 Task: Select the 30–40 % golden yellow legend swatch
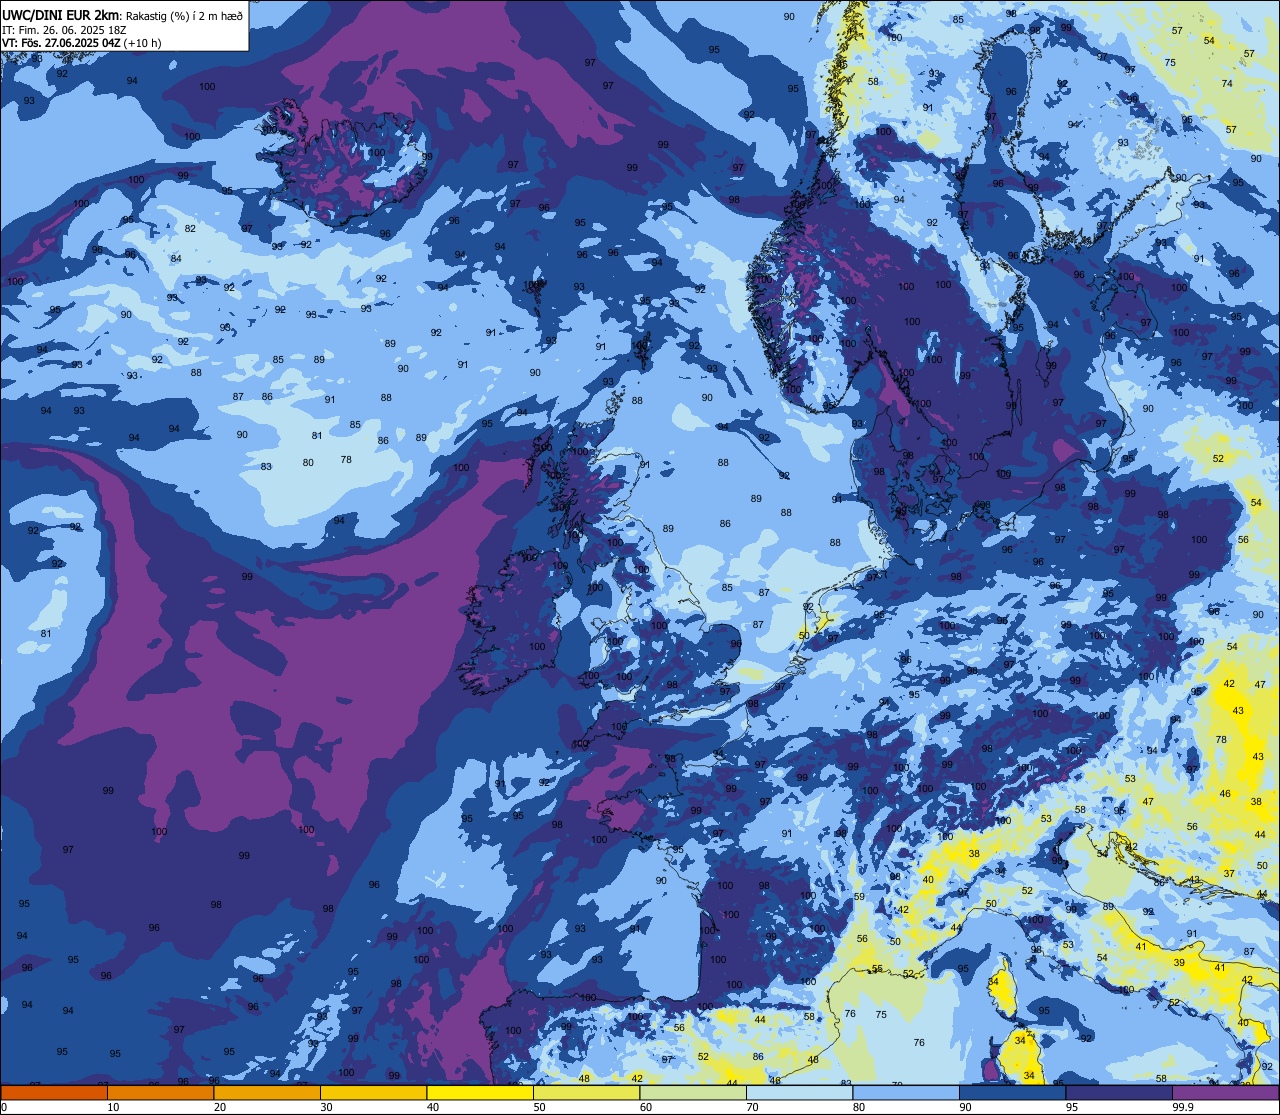(373, 1093)
